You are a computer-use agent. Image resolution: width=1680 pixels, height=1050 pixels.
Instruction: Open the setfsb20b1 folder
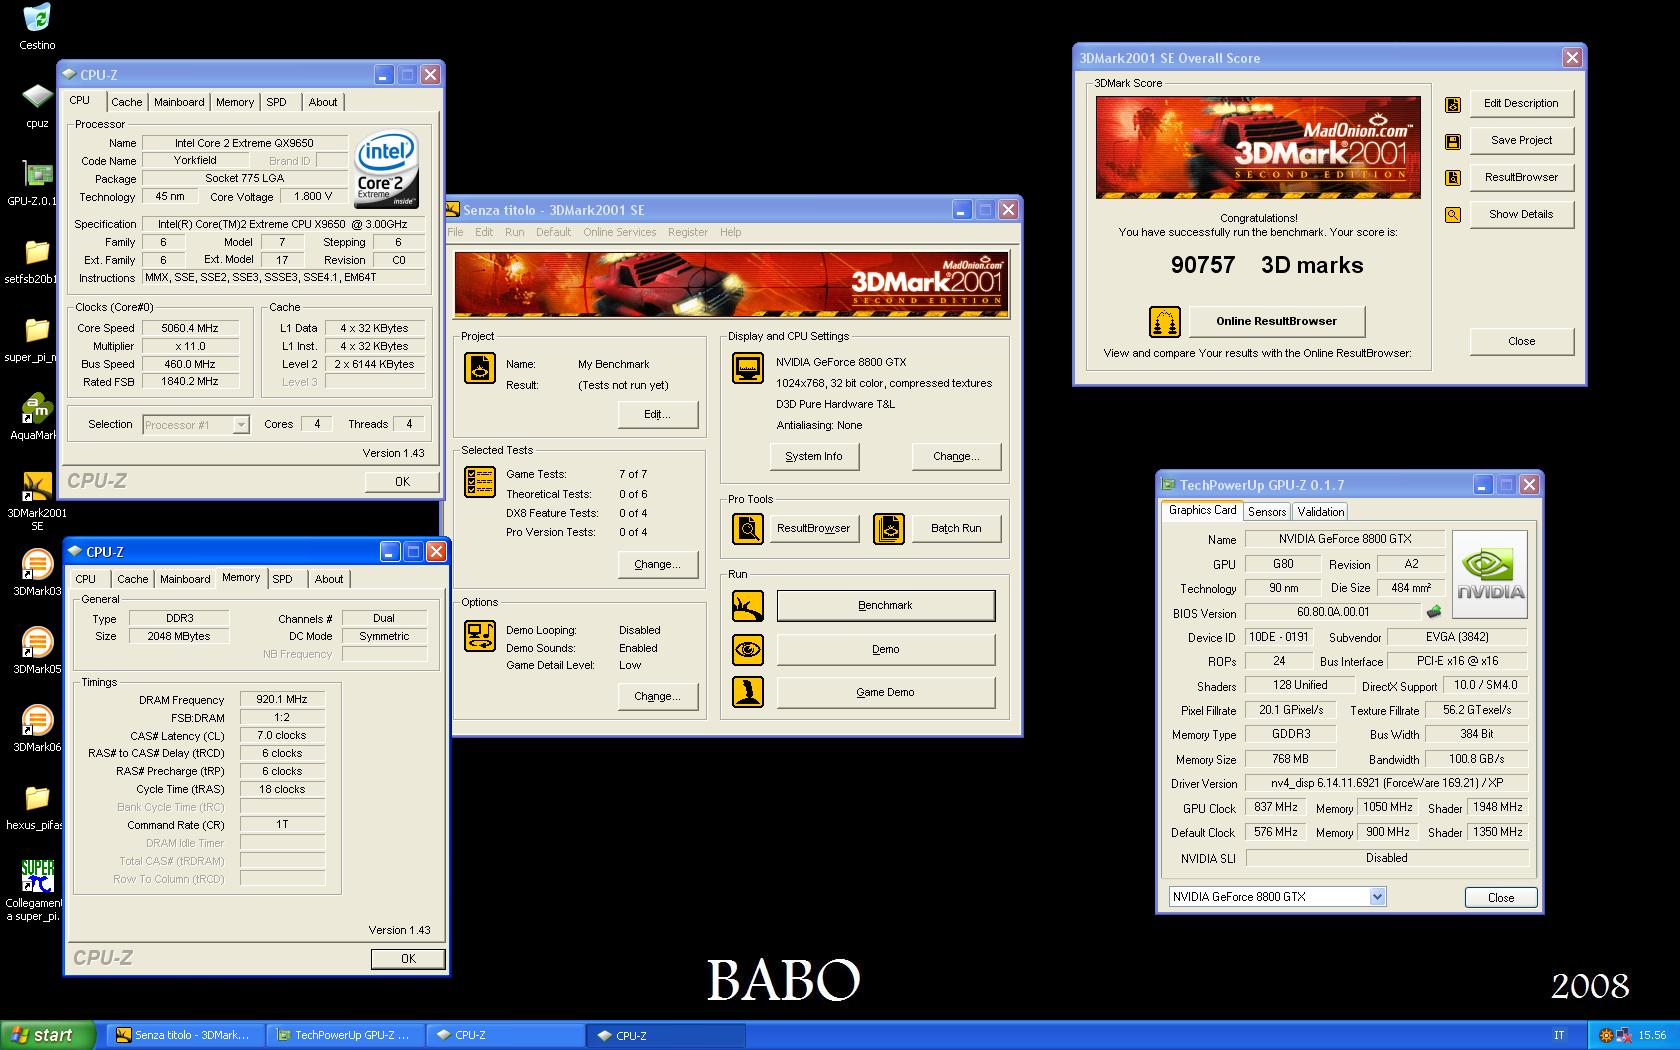pyautogui.click(x=37, y=252)
